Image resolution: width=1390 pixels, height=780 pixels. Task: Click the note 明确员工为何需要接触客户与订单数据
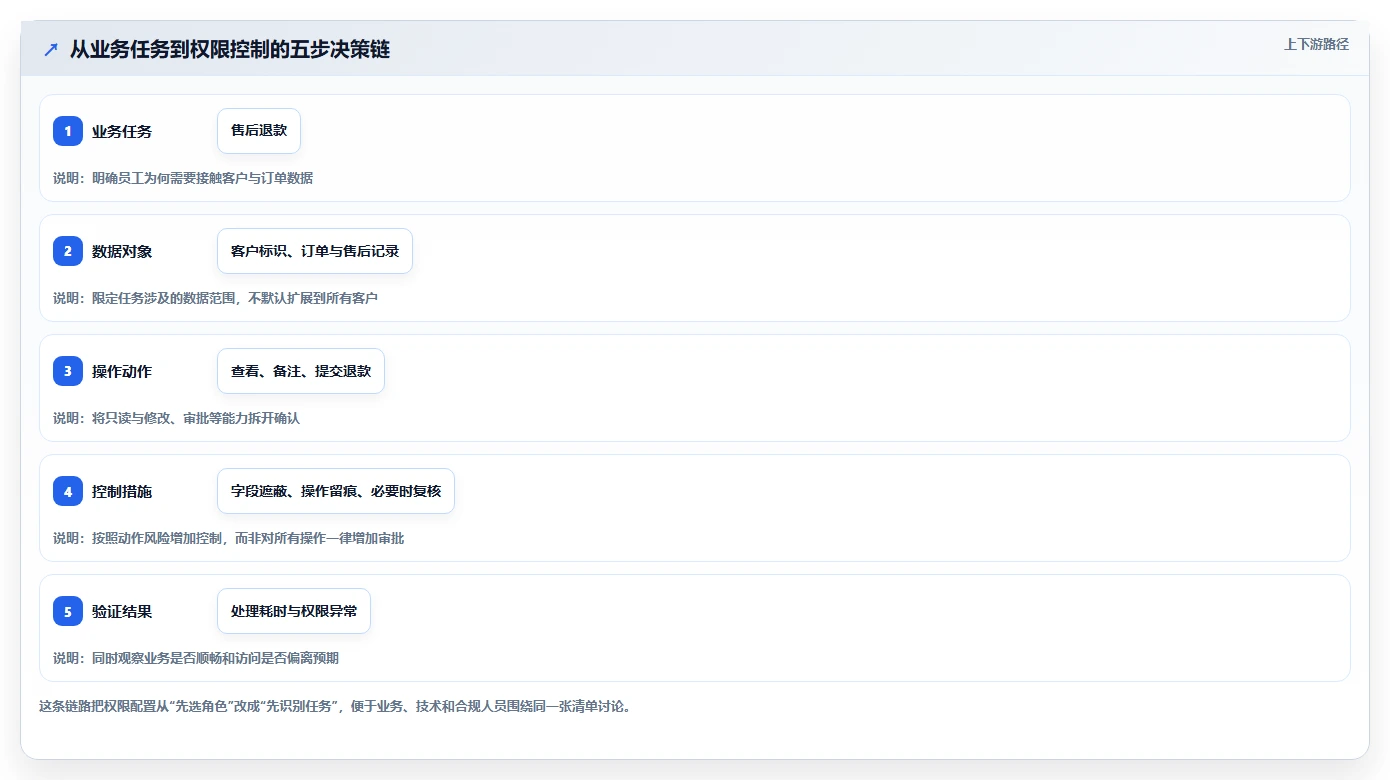click(x=203, y=178)
